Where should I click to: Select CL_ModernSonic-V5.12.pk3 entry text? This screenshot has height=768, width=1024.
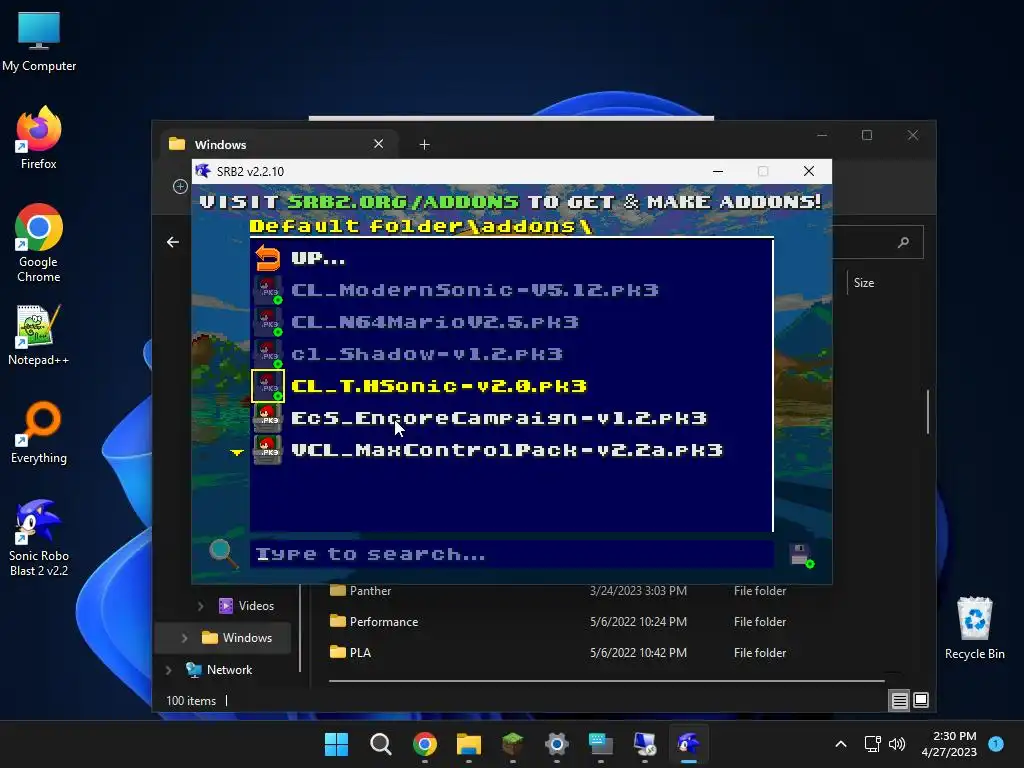475,290
